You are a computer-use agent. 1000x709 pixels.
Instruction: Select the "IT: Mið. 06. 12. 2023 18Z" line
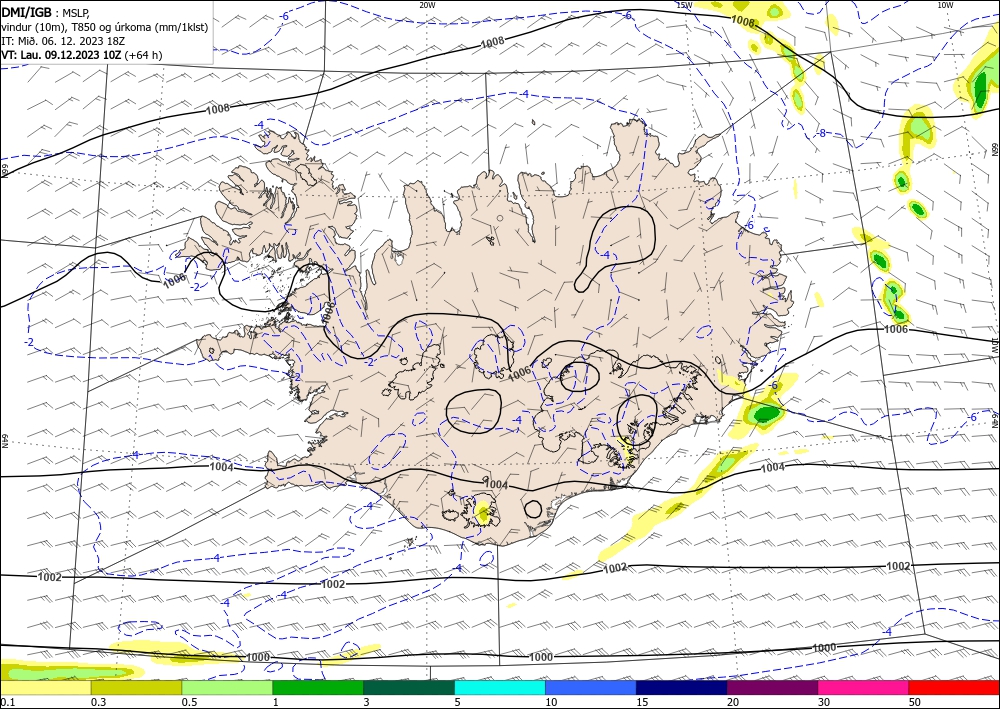(x=63, y=40)
